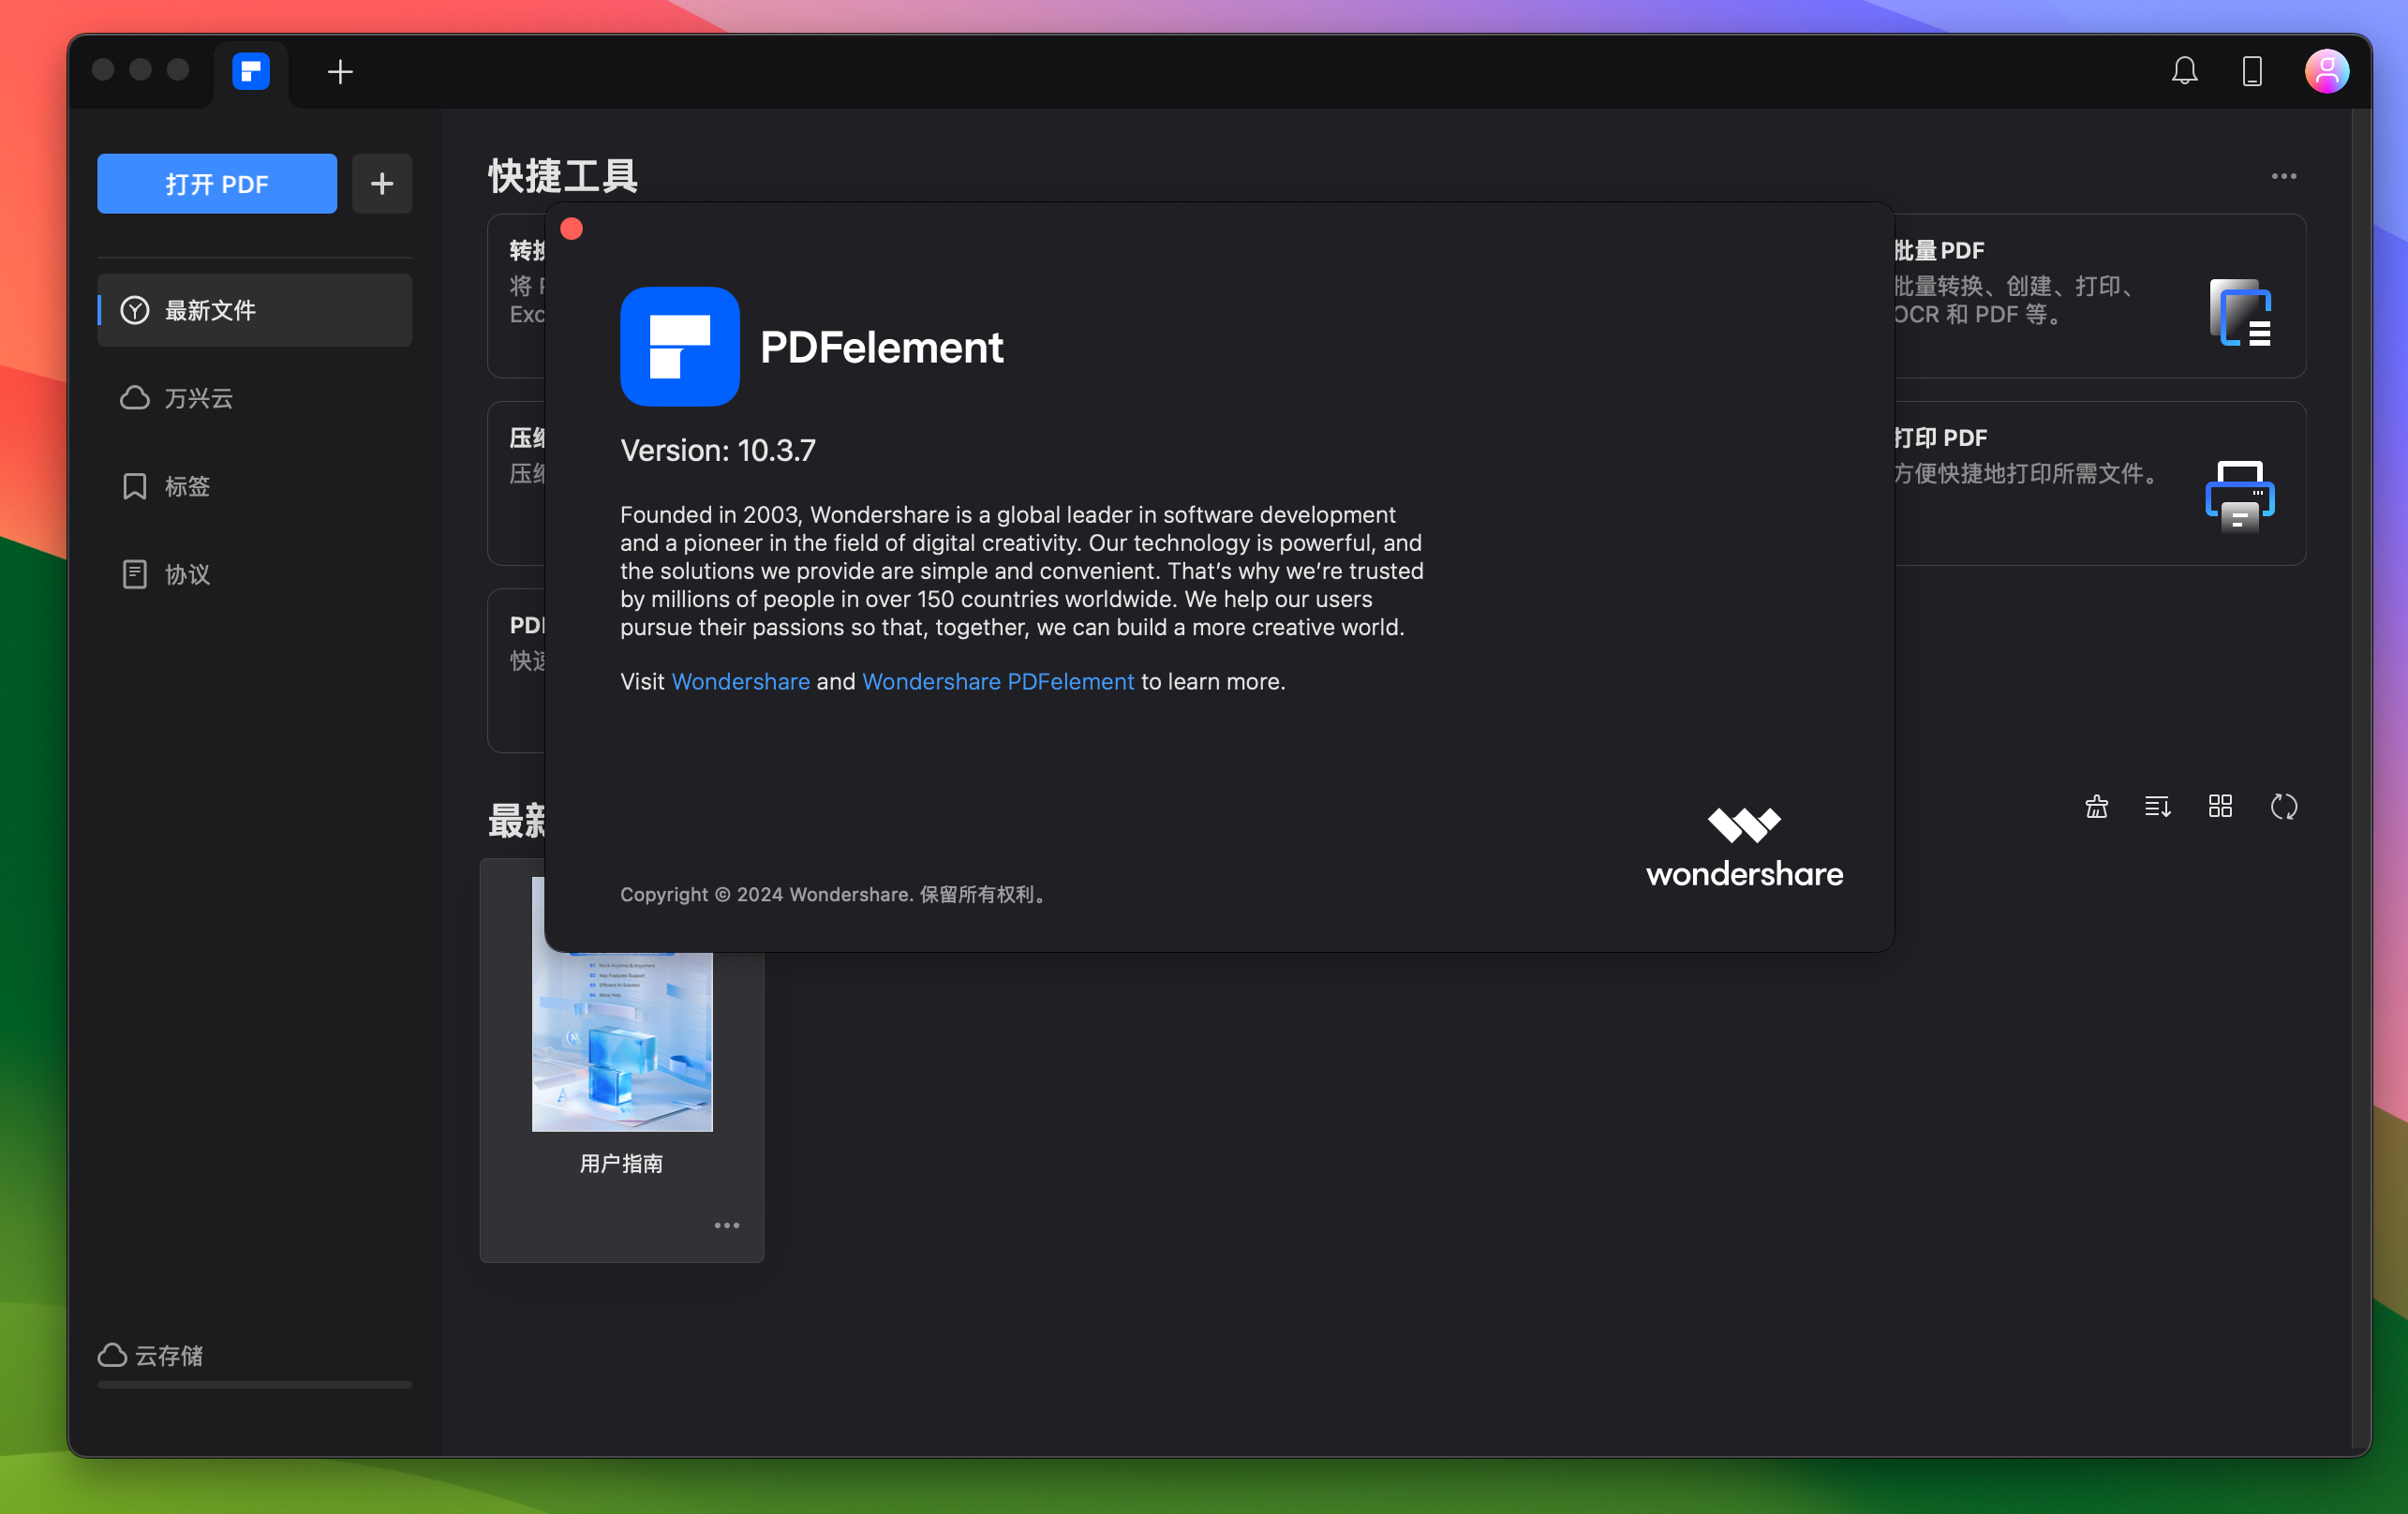The height and width of the screenshot is (1514, 2408).
Task: Click the batch PDF icon
Action: pos(2240,312)
